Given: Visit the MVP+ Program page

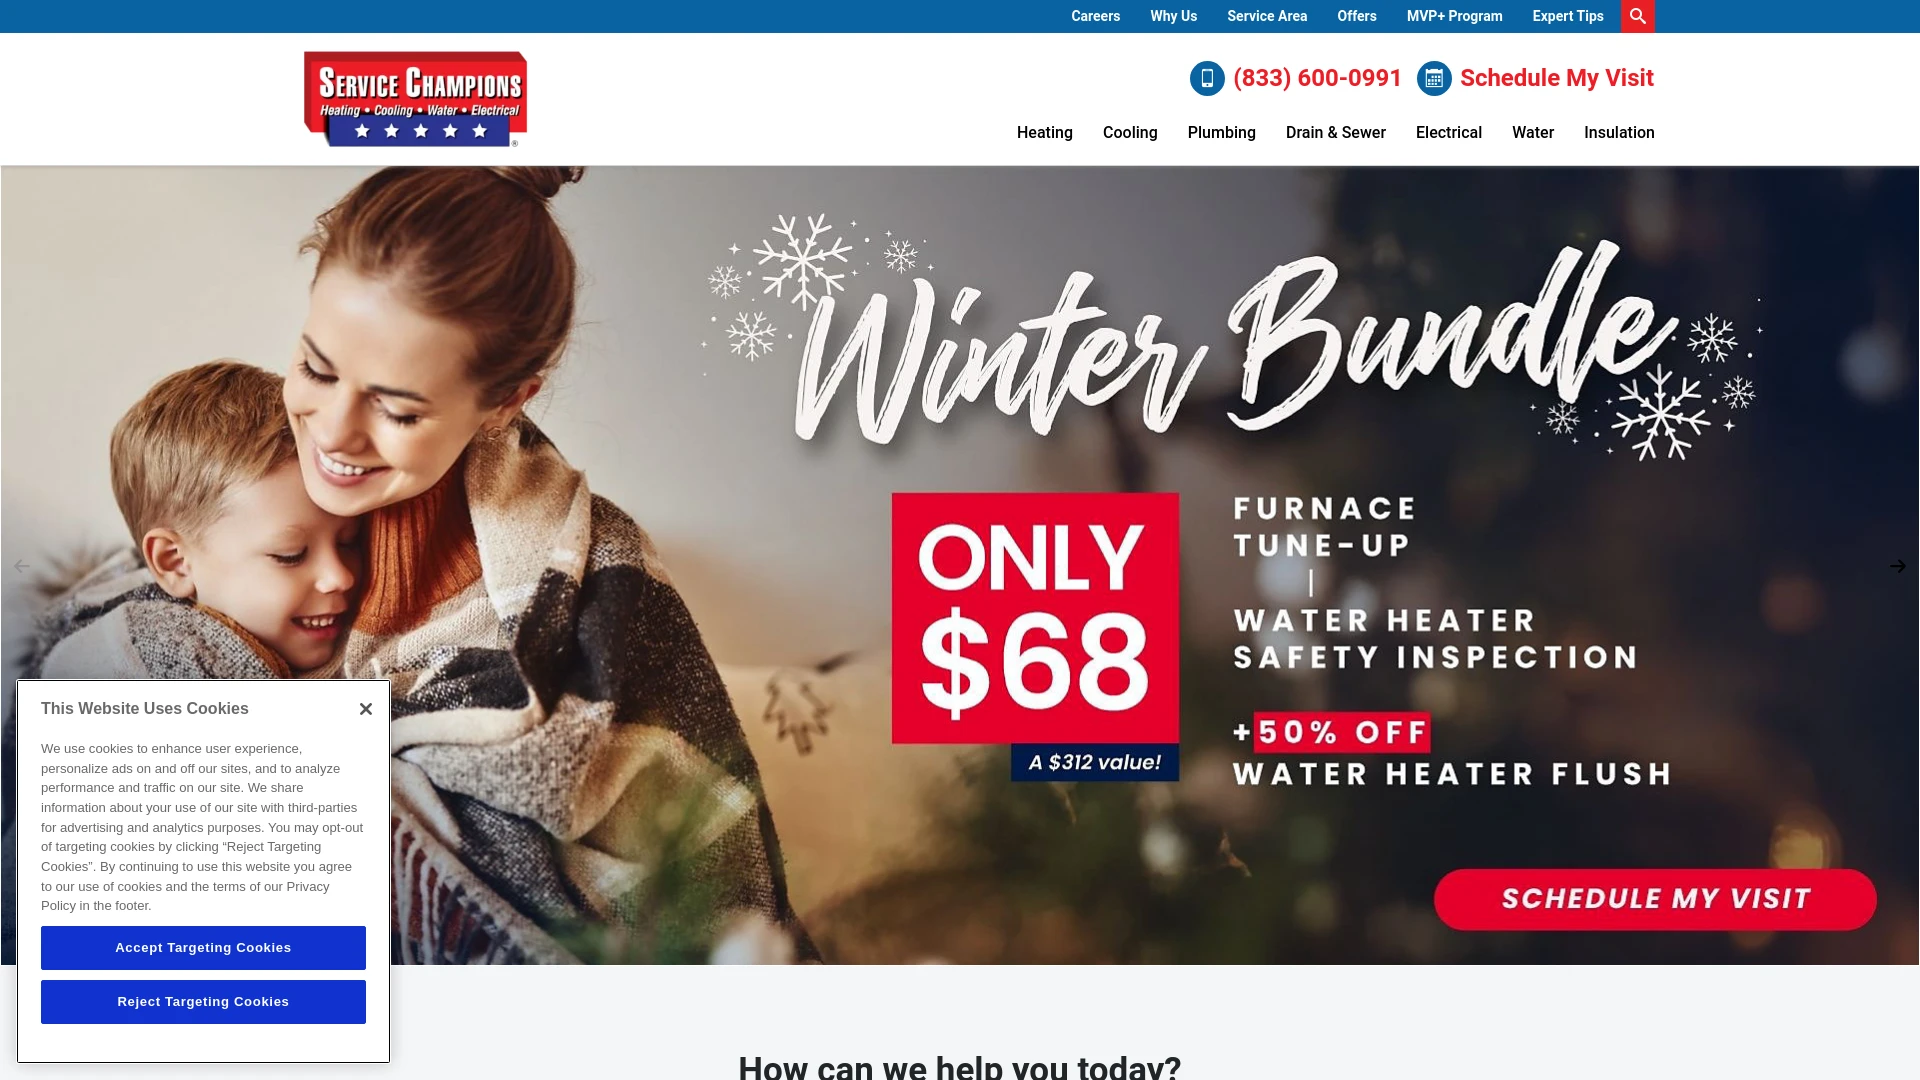Looking at the screenshot, I should pyautogui.click(x=1454, y=16).
